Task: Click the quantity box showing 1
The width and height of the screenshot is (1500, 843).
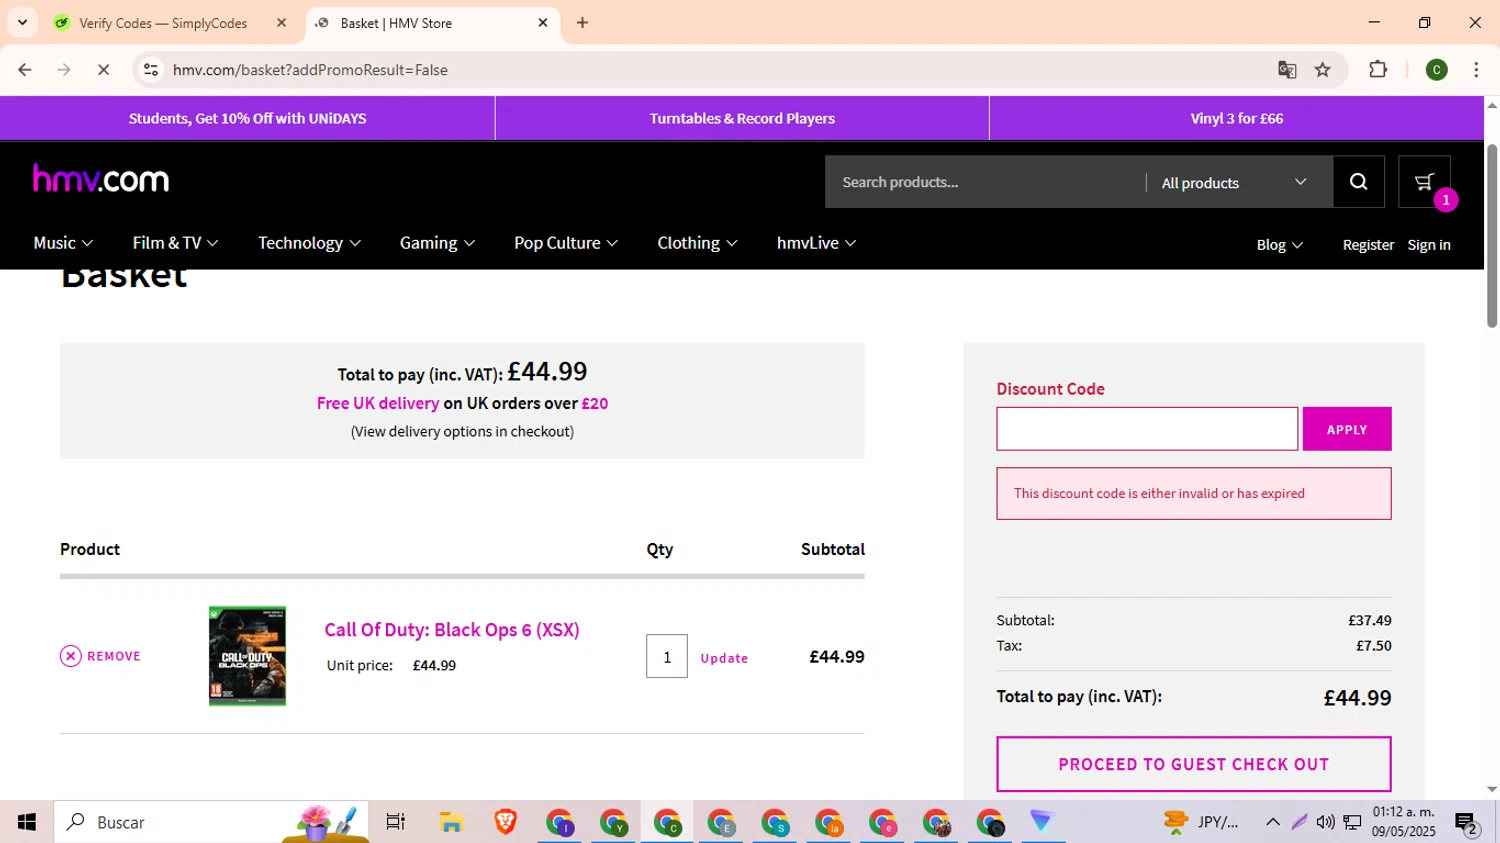Action: [x=667, y=656]
